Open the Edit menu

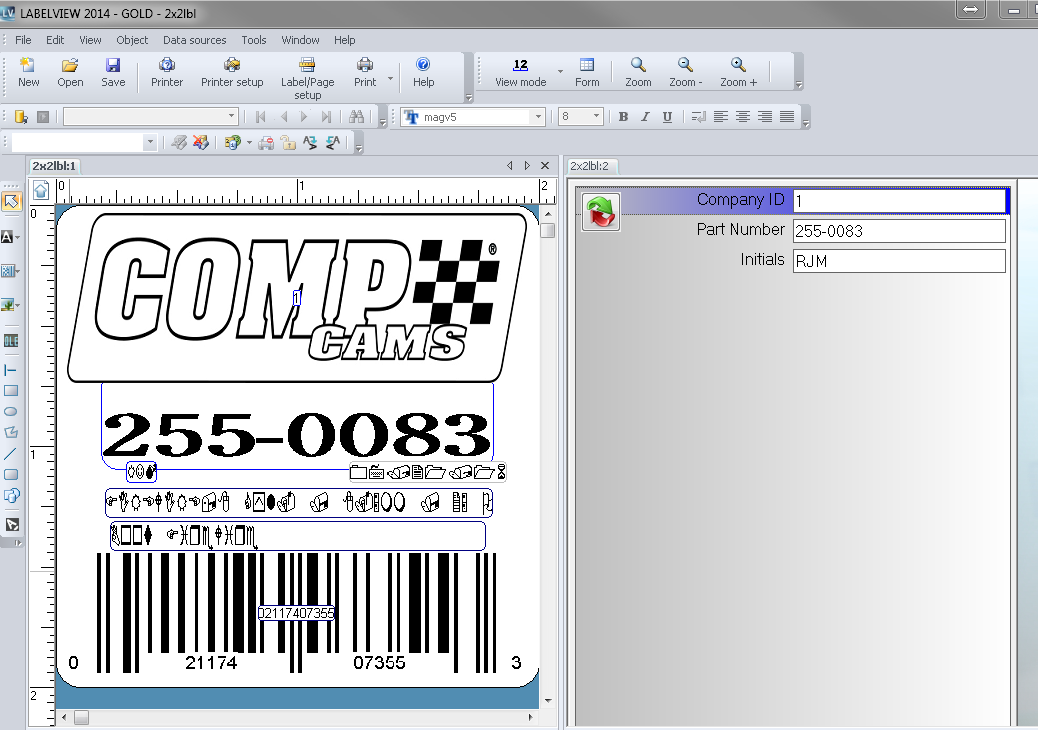tap(55, 40)
